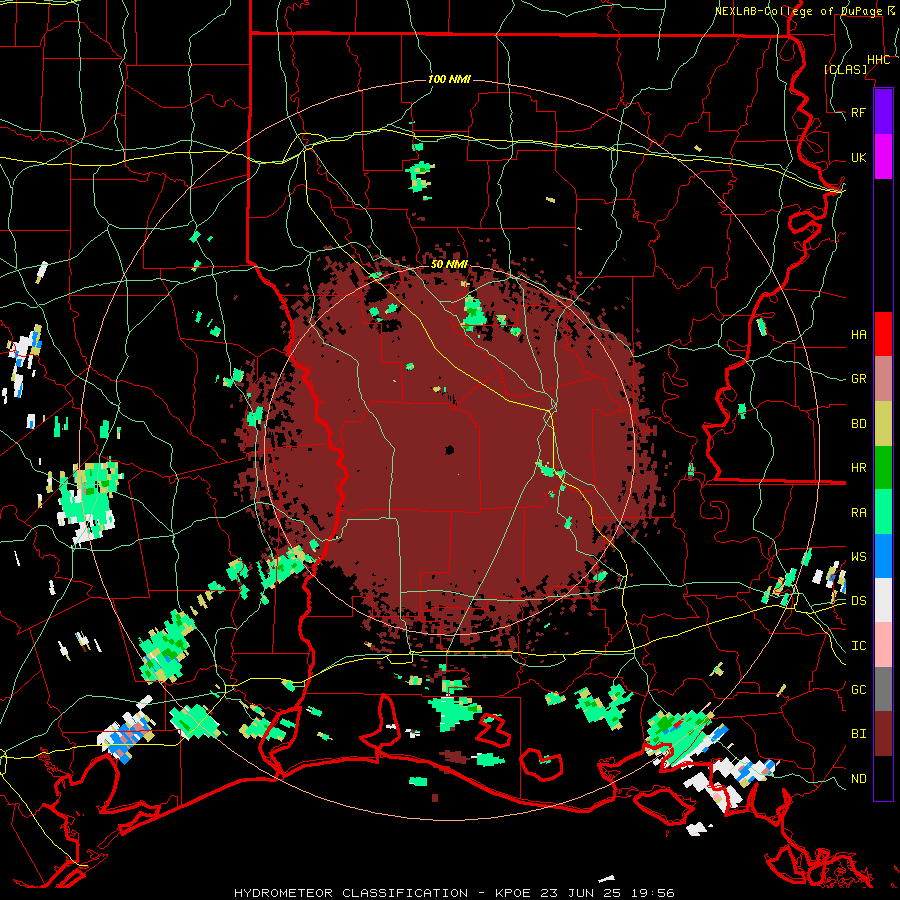Screen dimensions: 900x900
Task: Click the "HYDROMETEOR CLASSIFICATION" title text
Action: pyautogui.click(x=351, y=893)
